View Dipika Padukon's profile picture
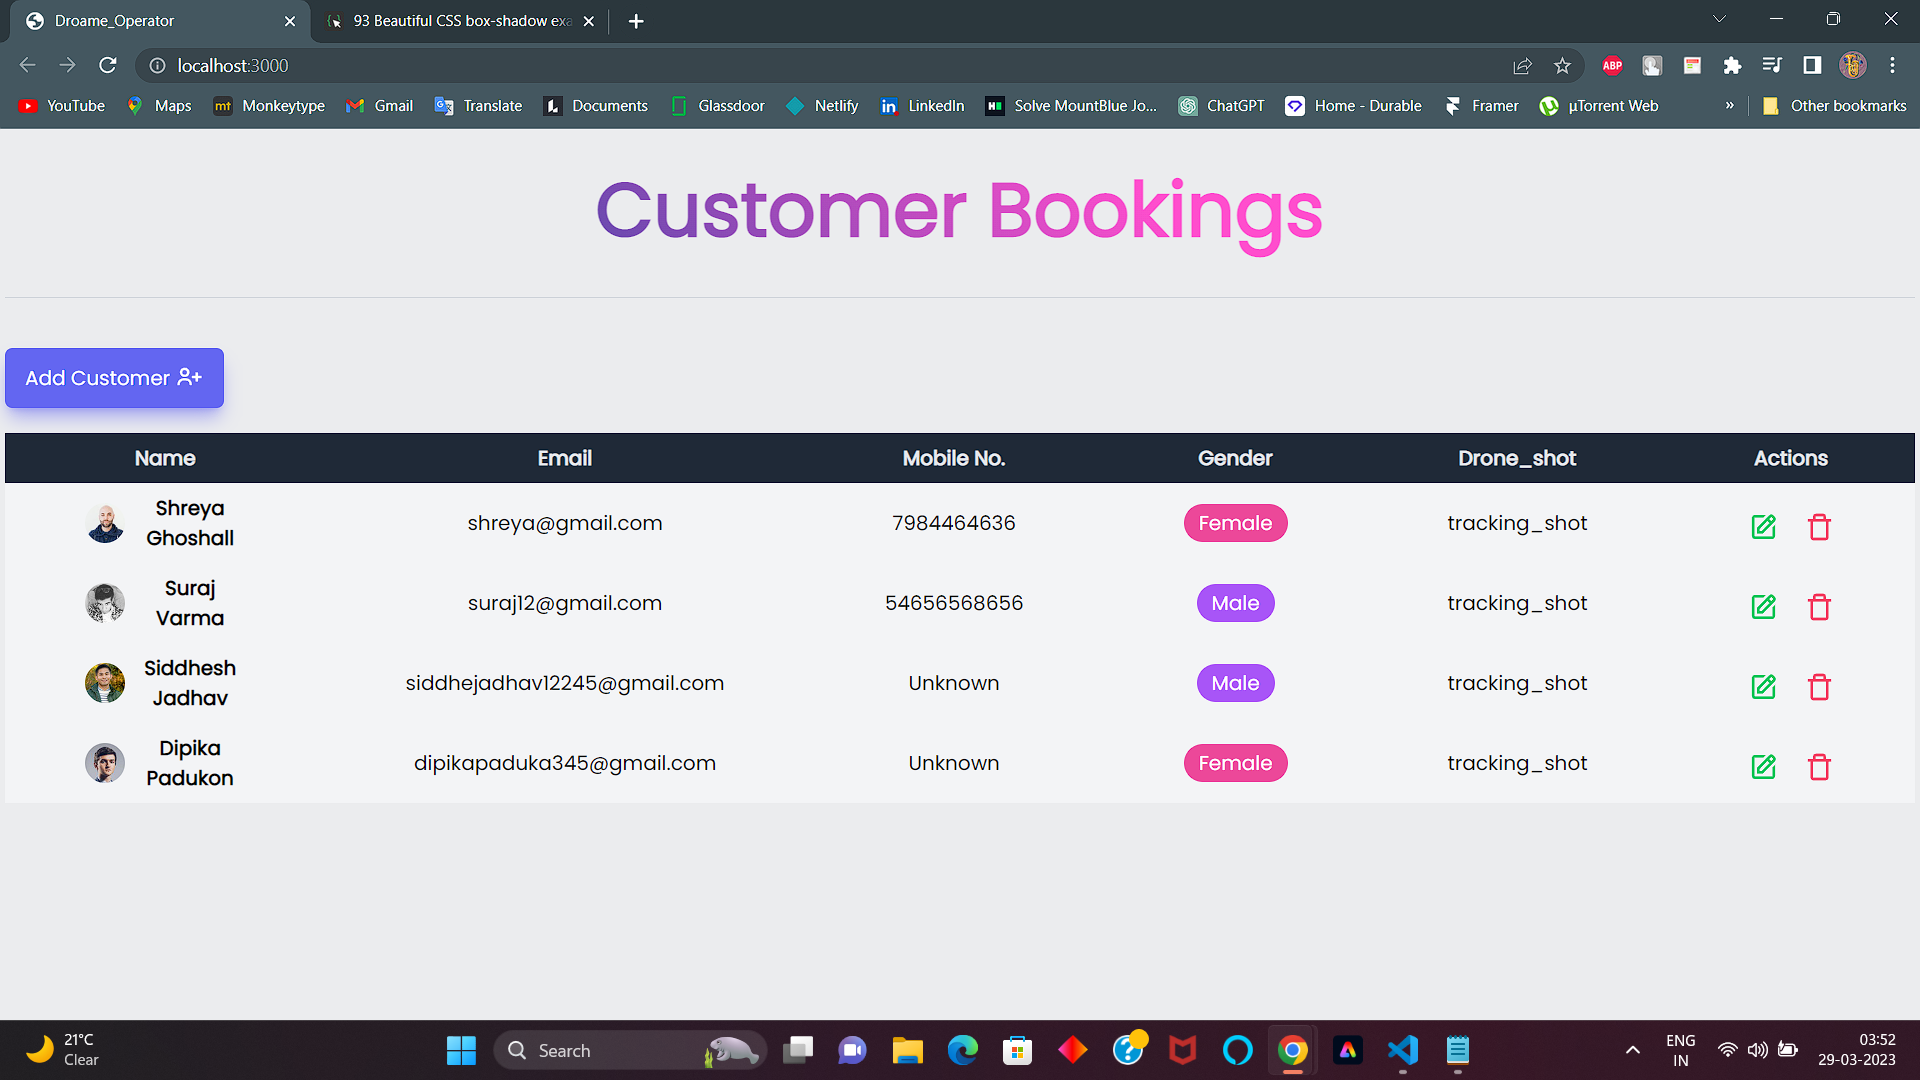 point(104,763)
